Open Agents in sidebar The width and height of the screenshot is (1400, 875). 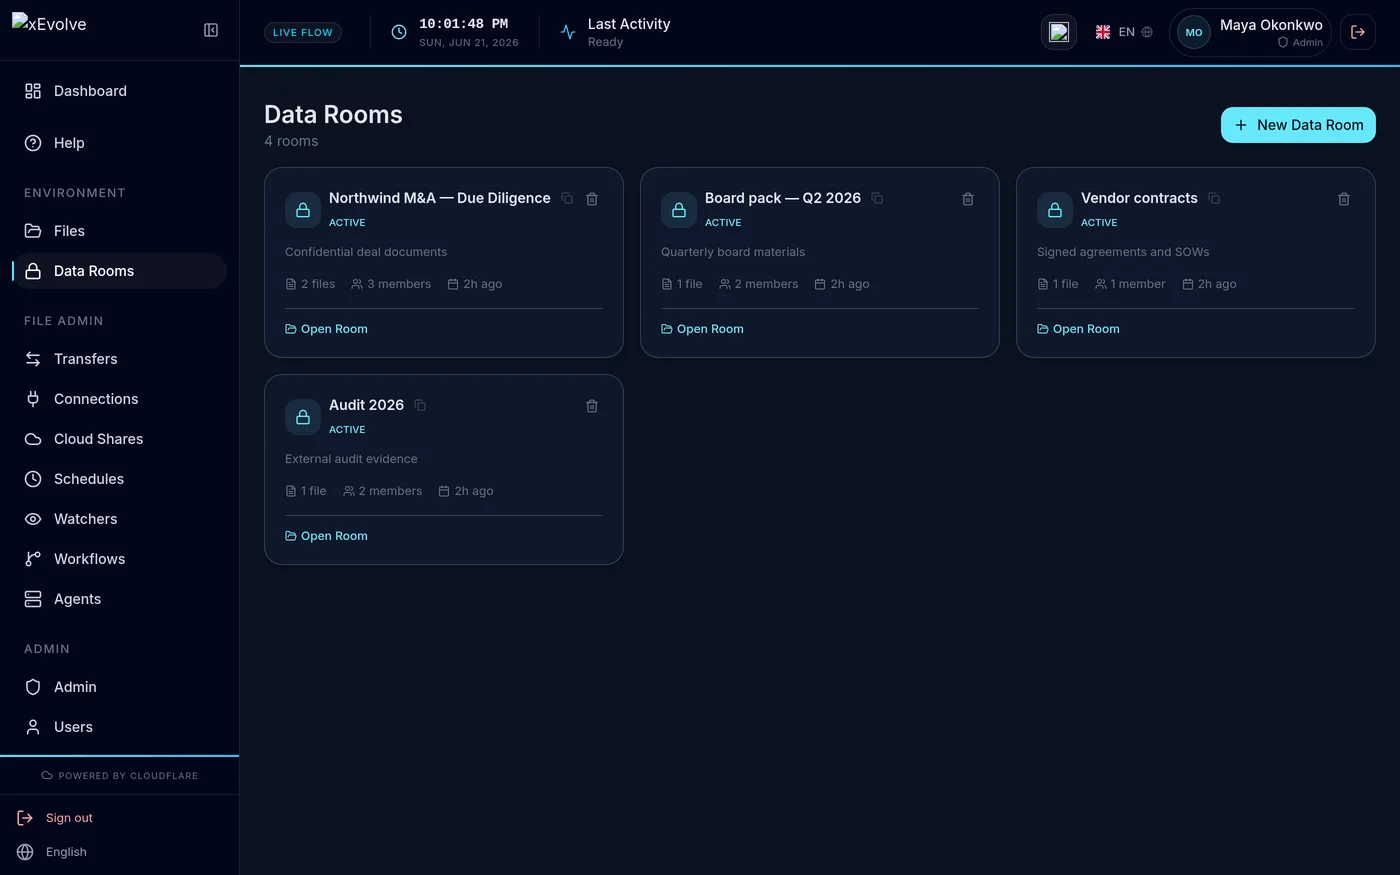coord(119,599)
